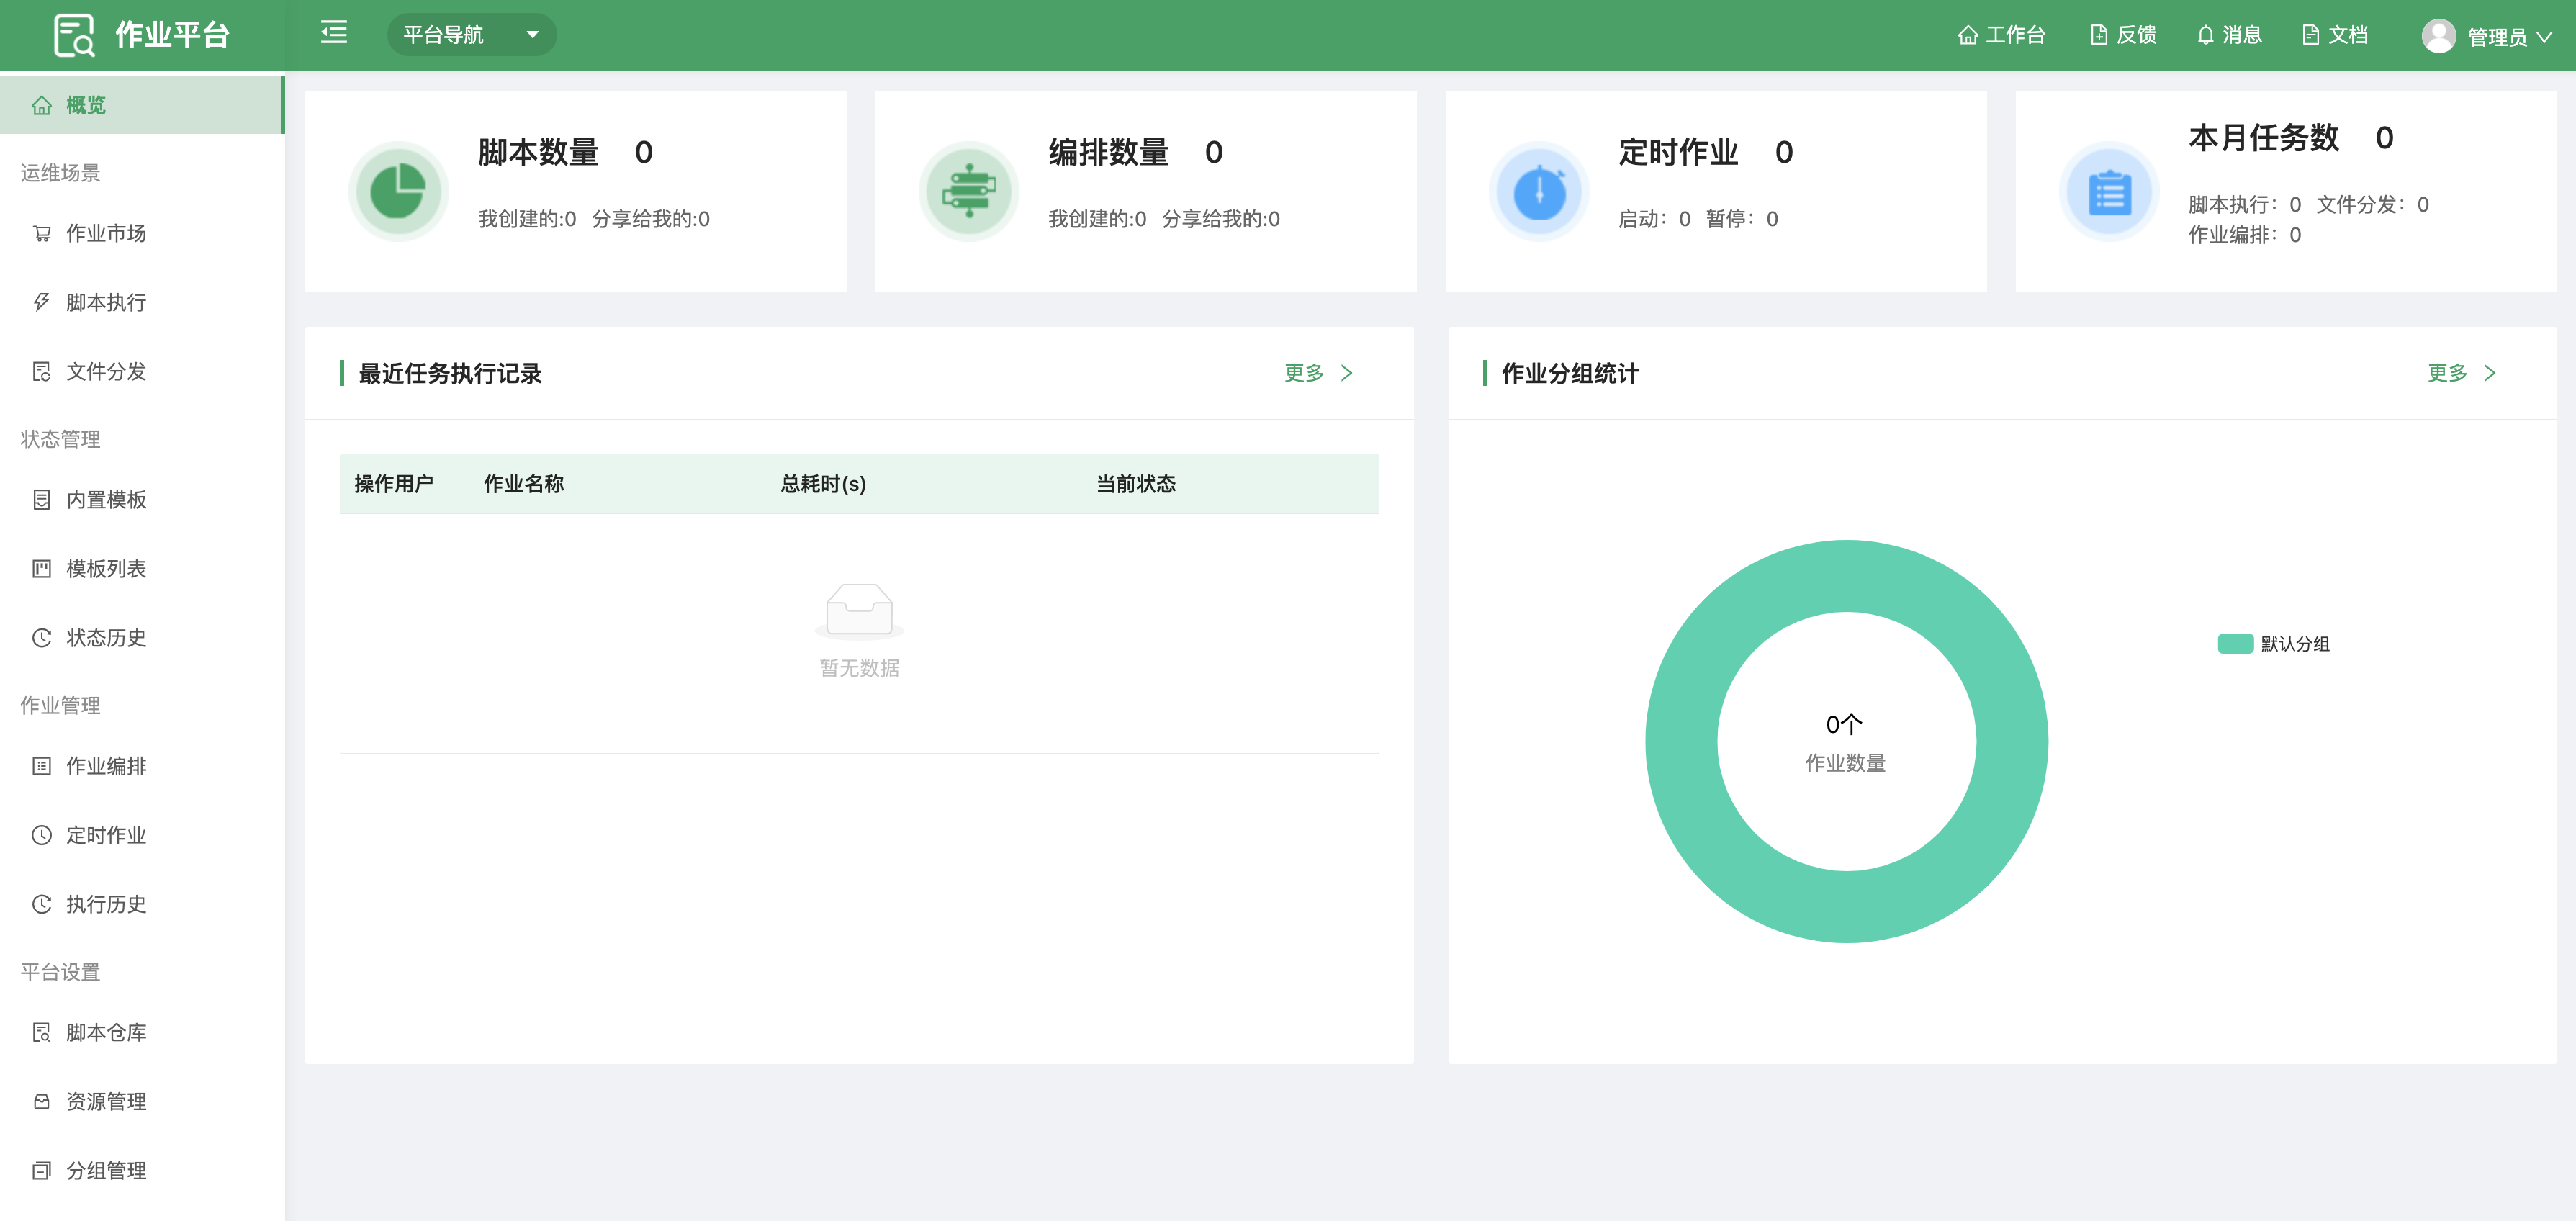Viewport: 2576px width, 1221px height.
Task: Click 更多 in 作业分组统计 panel
Action: 2446,373
